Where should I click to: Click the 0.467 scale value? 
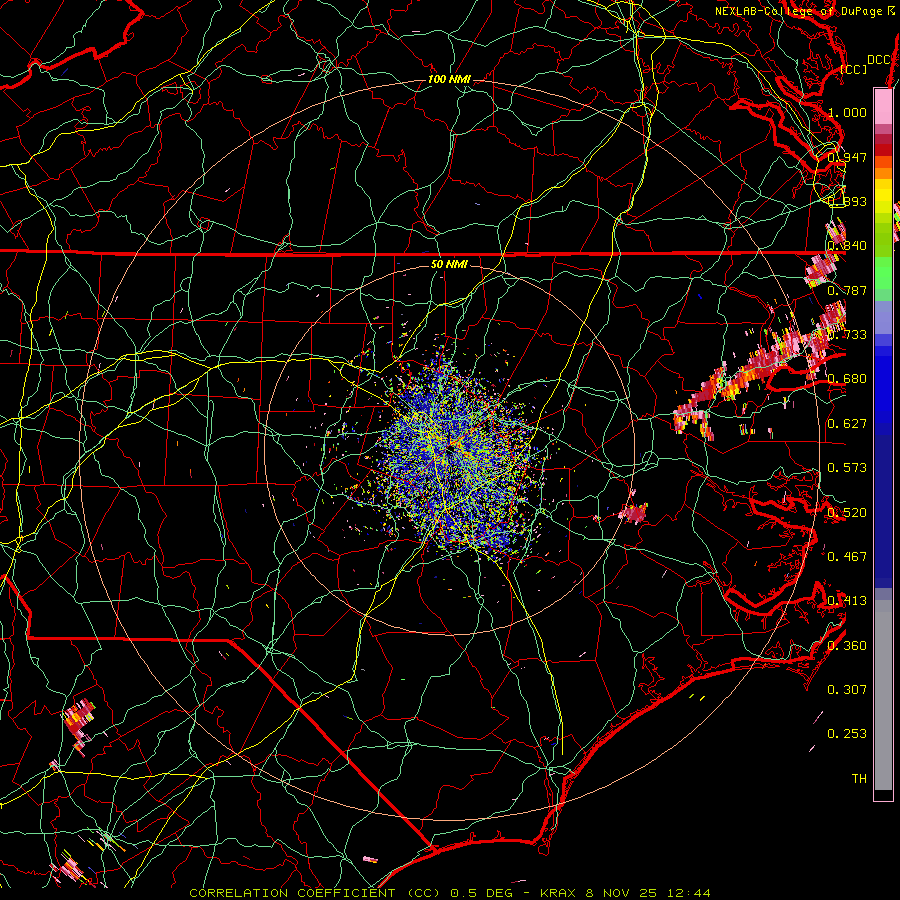pyautogui.click(x=847, y=557)
